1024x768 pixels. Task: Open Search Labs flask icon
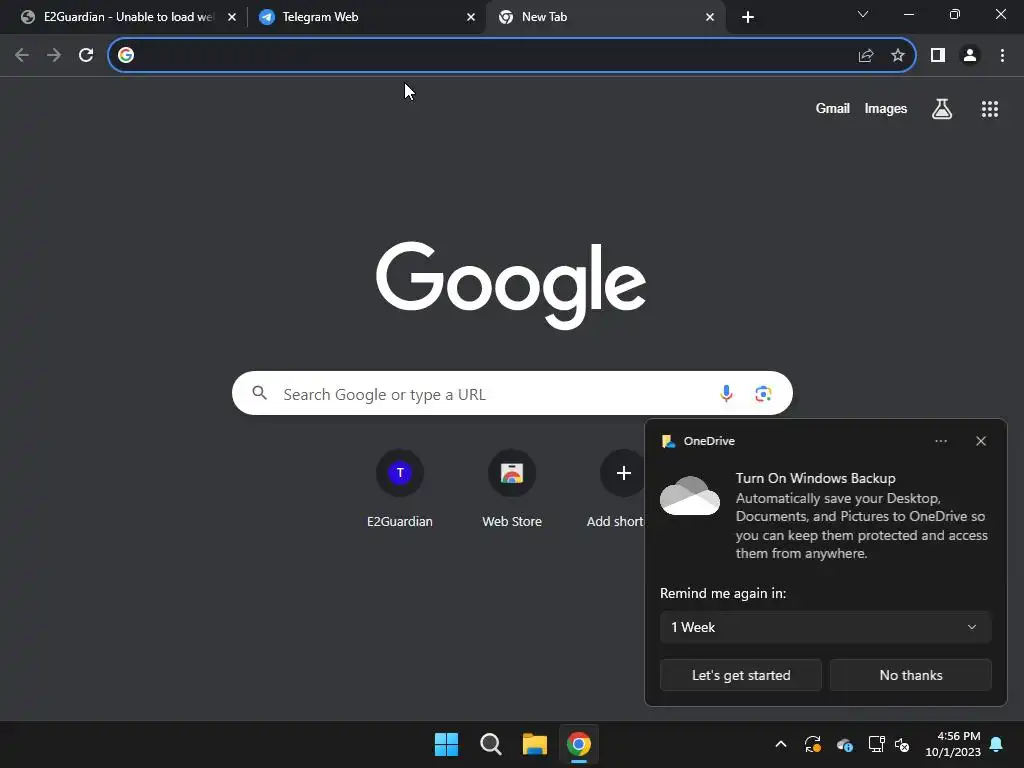point(942,108)
